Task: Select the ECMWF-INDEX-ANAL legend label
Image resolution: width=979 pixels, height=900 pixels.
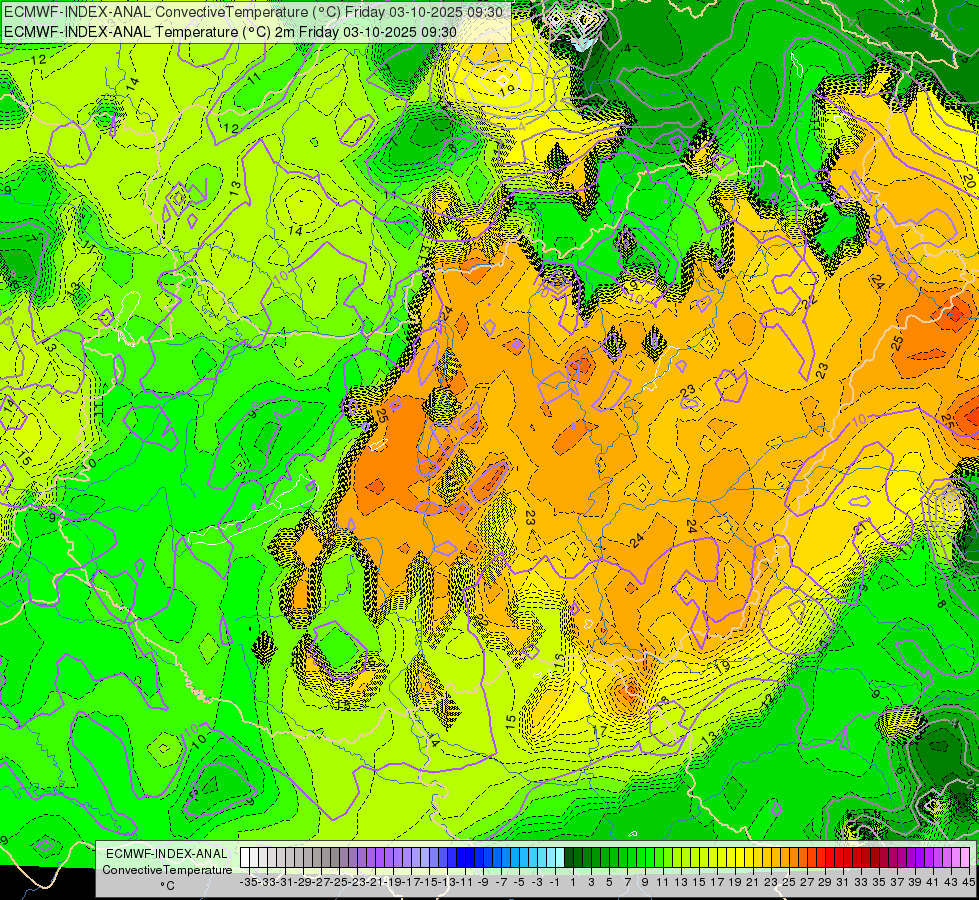Action: 167,854
